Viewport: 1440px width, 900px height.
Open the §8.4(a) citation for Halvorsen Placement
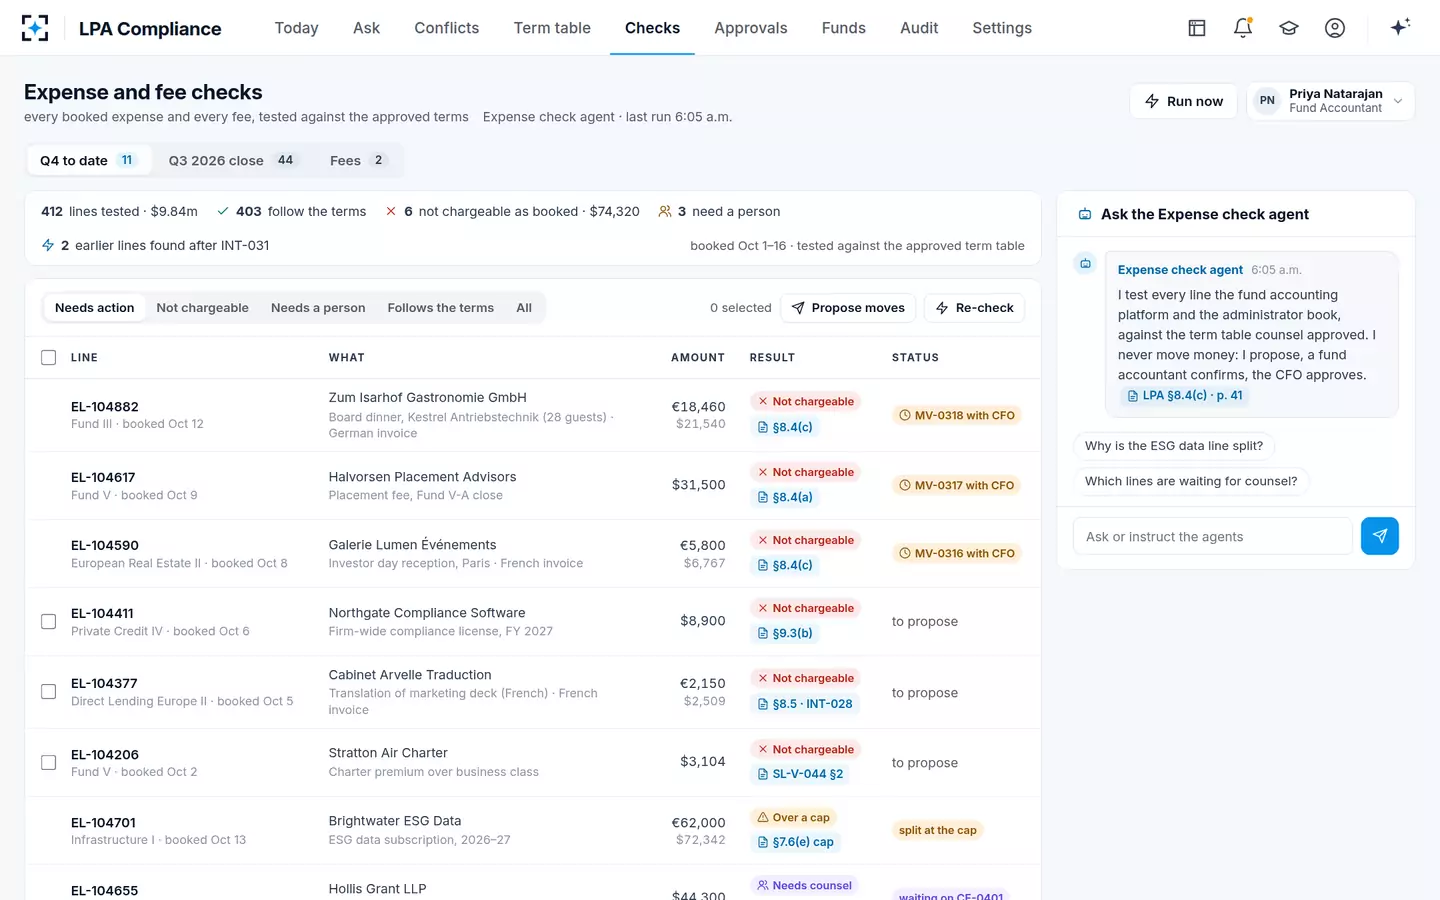[x=785, y=497]
